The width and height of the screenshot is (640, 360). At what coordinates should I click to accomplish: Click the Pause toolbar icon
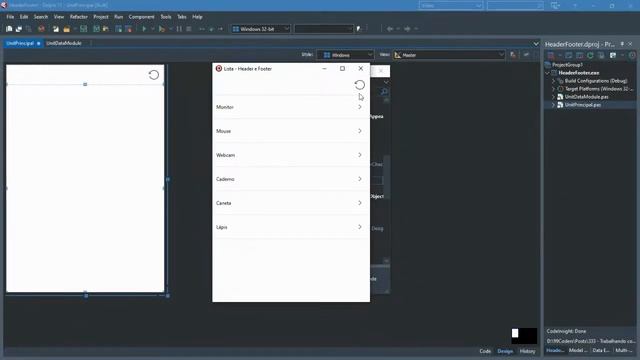[179, 29]
